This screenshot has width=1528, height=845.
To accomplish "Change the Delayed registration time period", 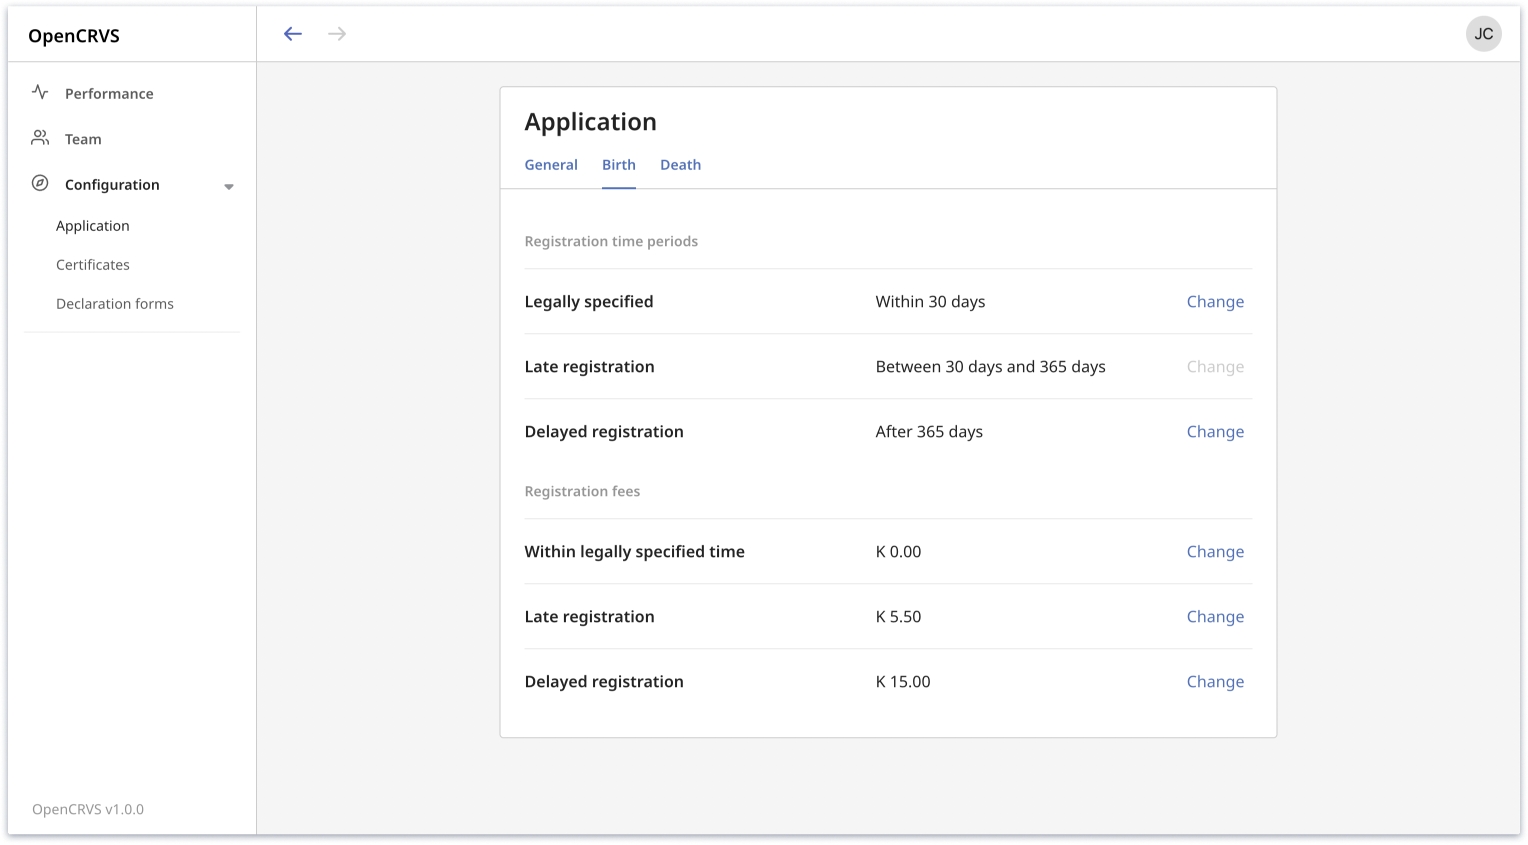I will tap(1215, 432).
